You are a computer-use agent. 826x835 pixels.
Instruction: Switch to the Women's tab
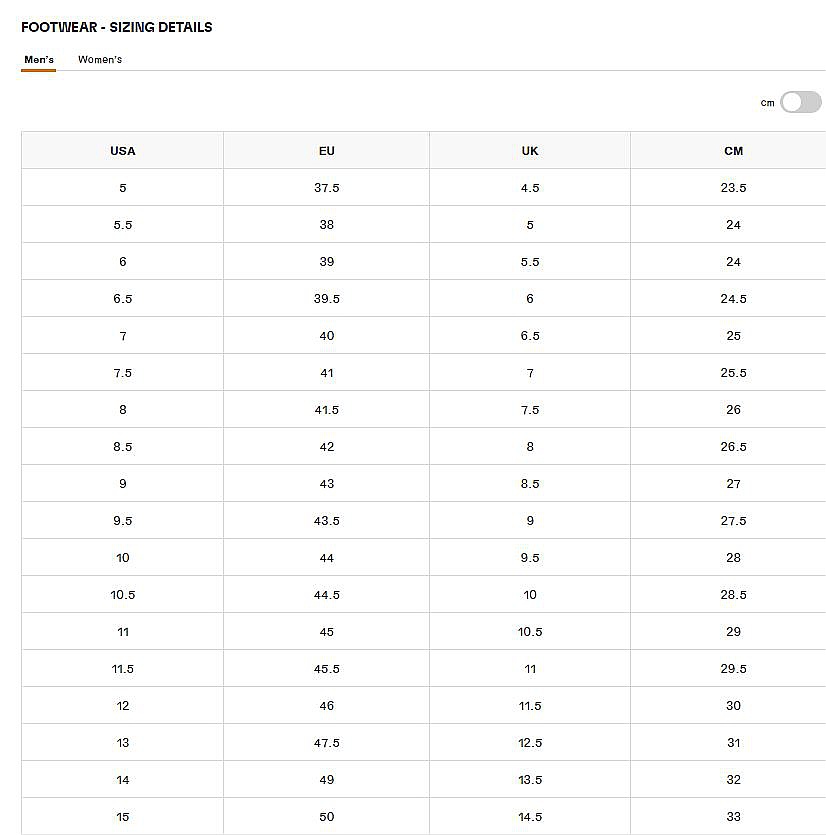coord(100,60)
